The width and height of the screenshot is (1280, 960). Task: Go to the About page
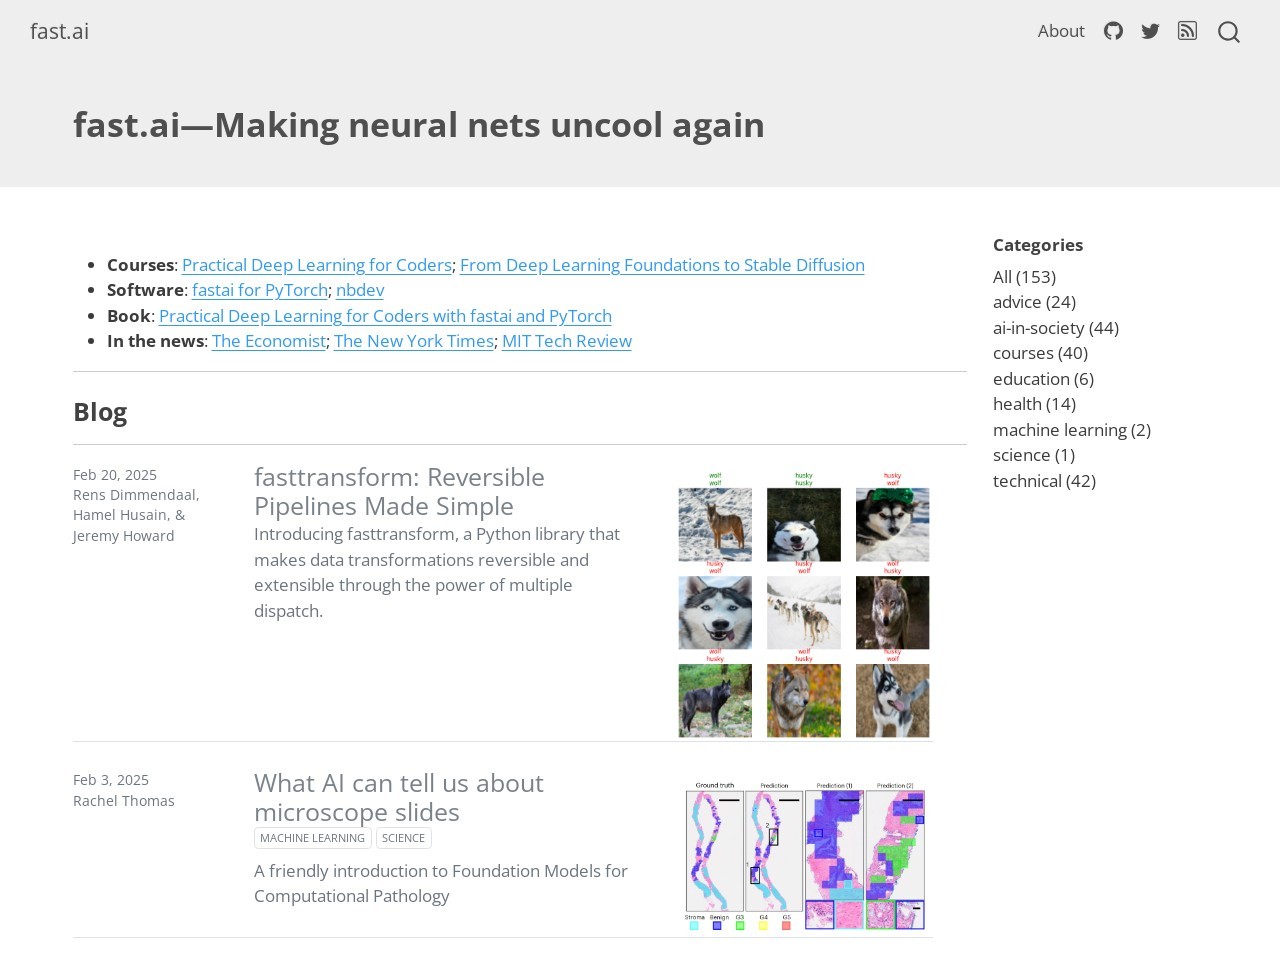pos(1061,31)
